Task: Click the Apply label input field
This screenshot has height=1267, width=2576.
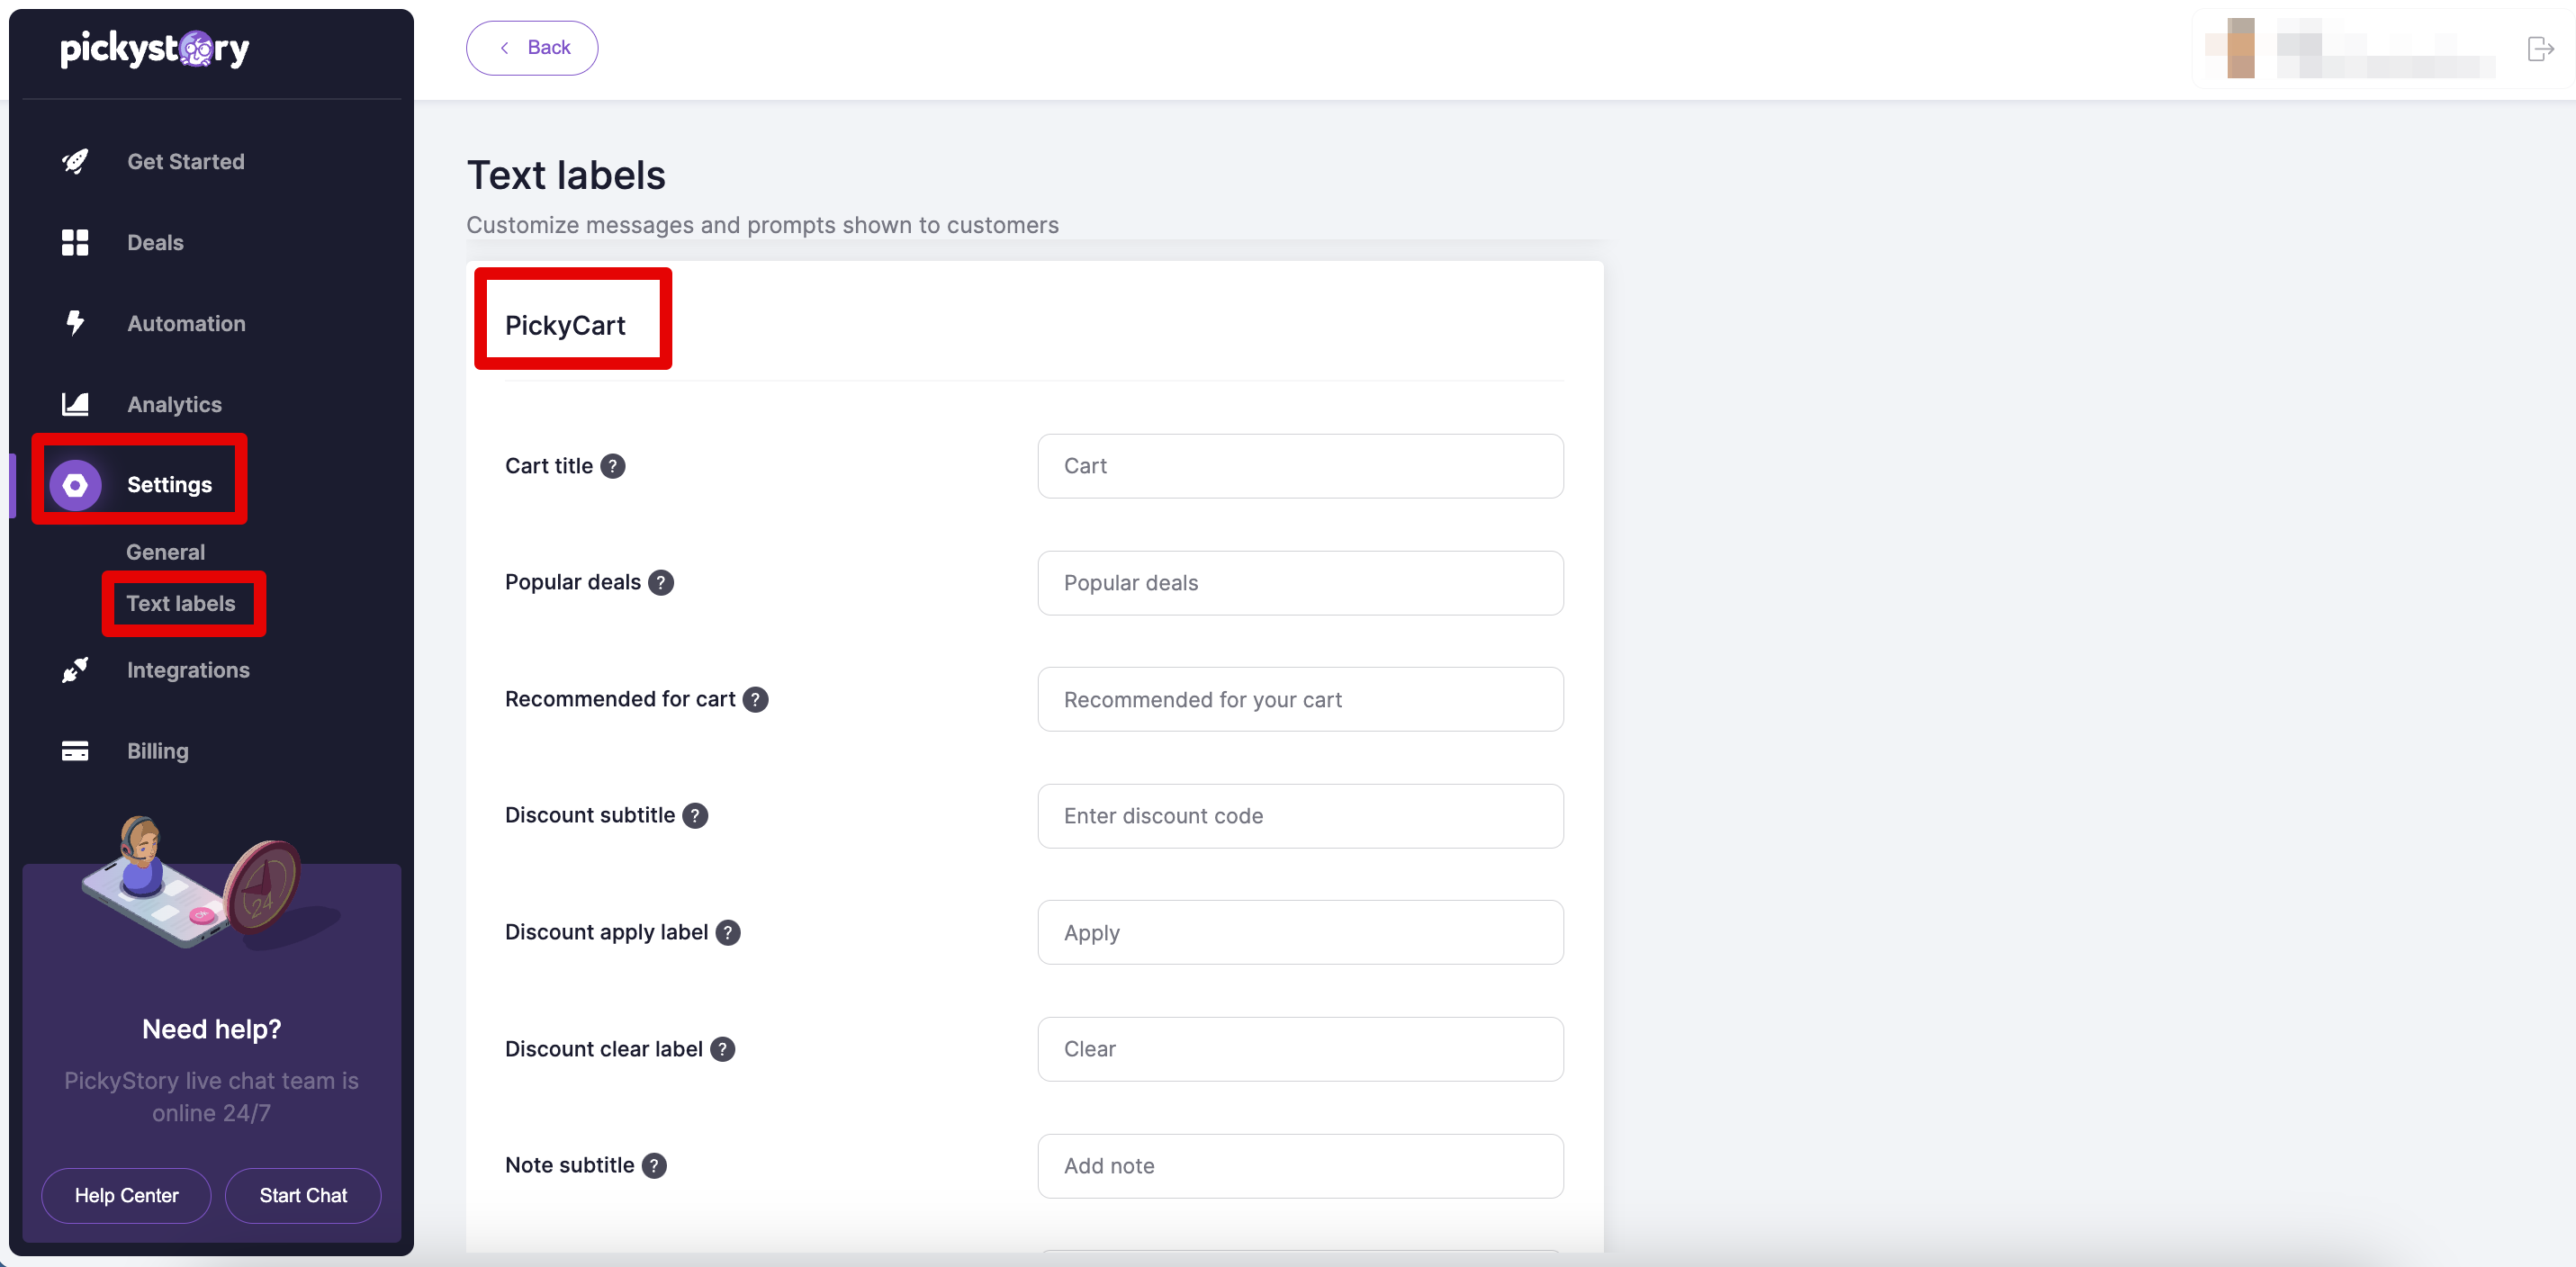Action: coord(1301,933)
